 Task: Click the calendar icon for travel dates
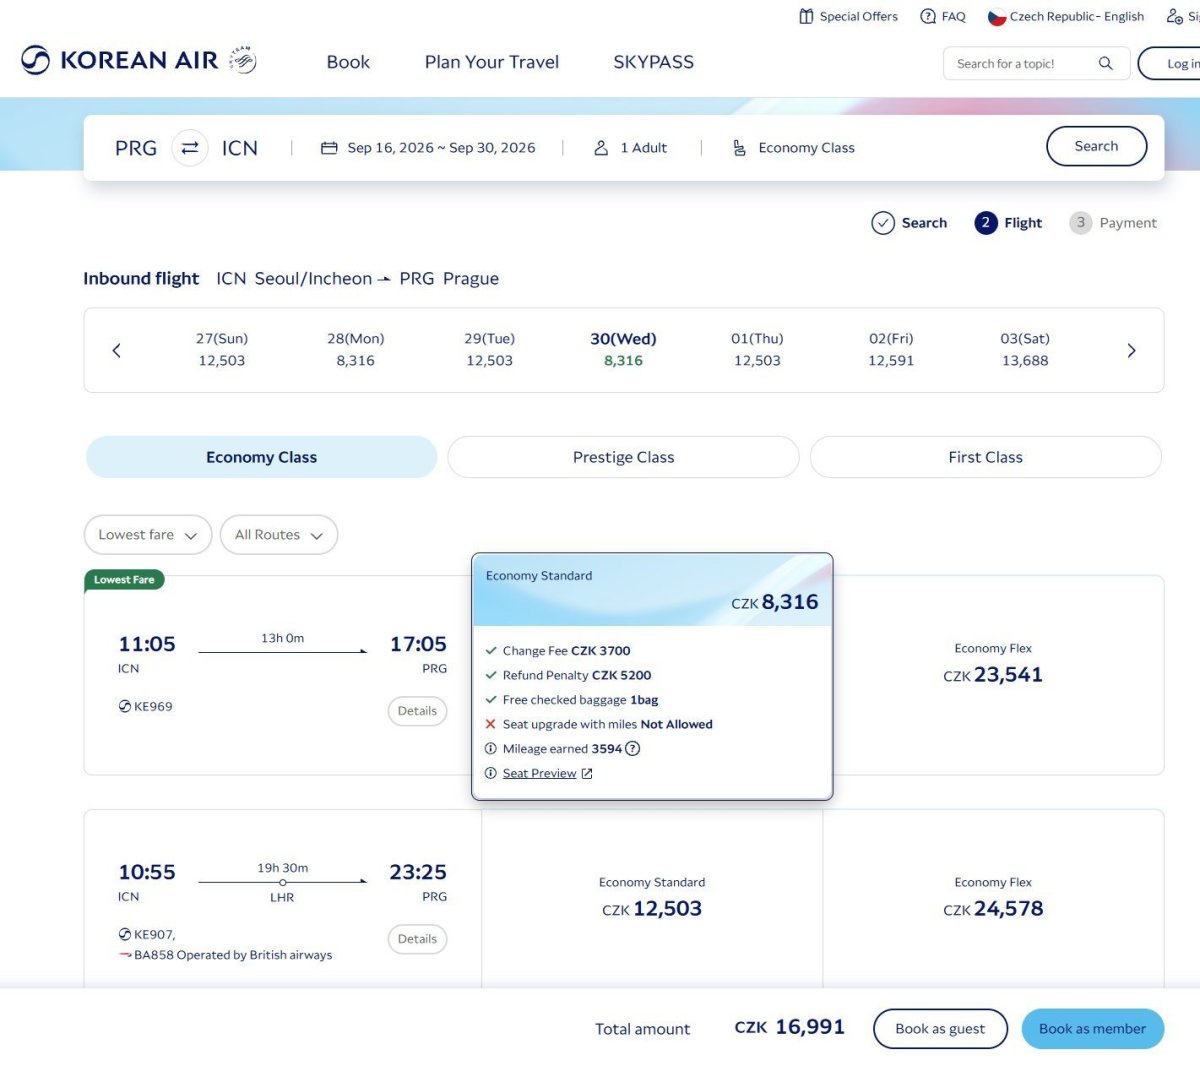click(x=329, y=148)
